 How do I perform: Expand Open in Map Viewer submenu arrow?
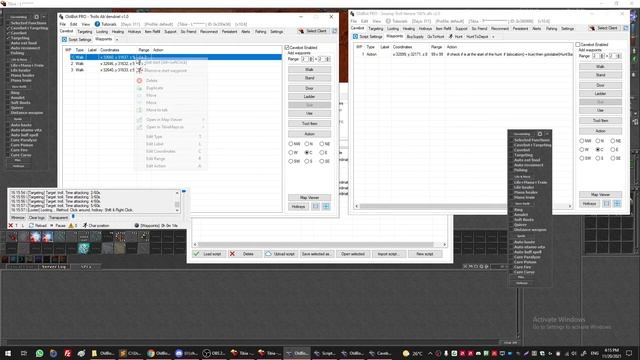click(203, 120)
